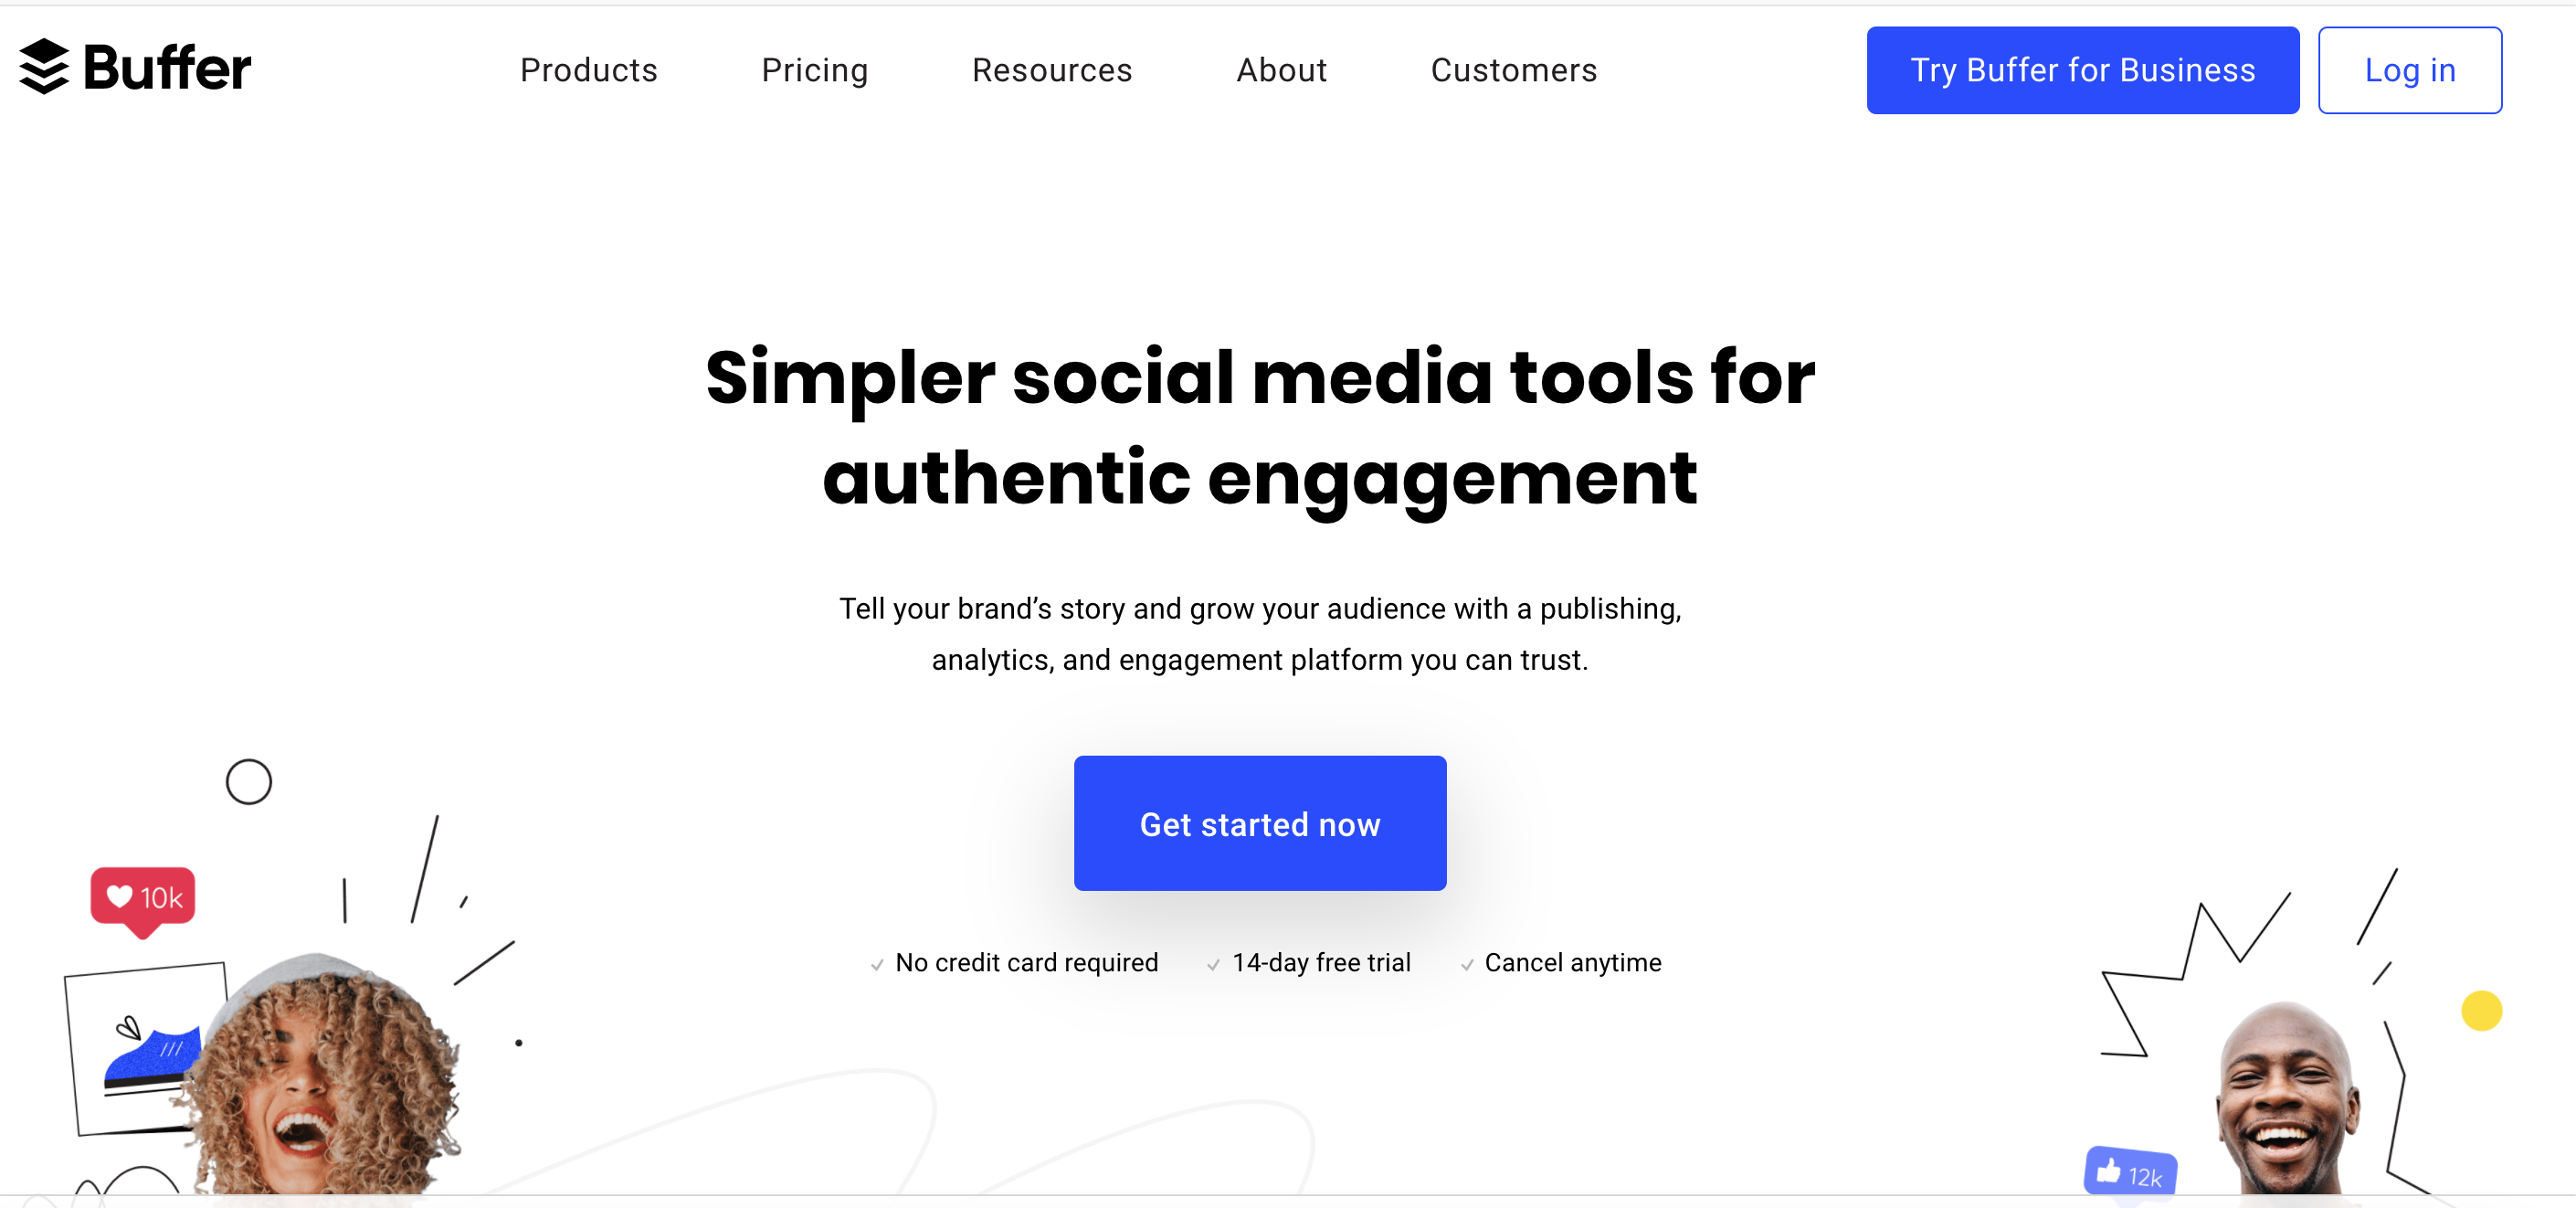Select the Customers nav item
The height and width of the screenshot is (1208, 2576).
click(1513, 70)
